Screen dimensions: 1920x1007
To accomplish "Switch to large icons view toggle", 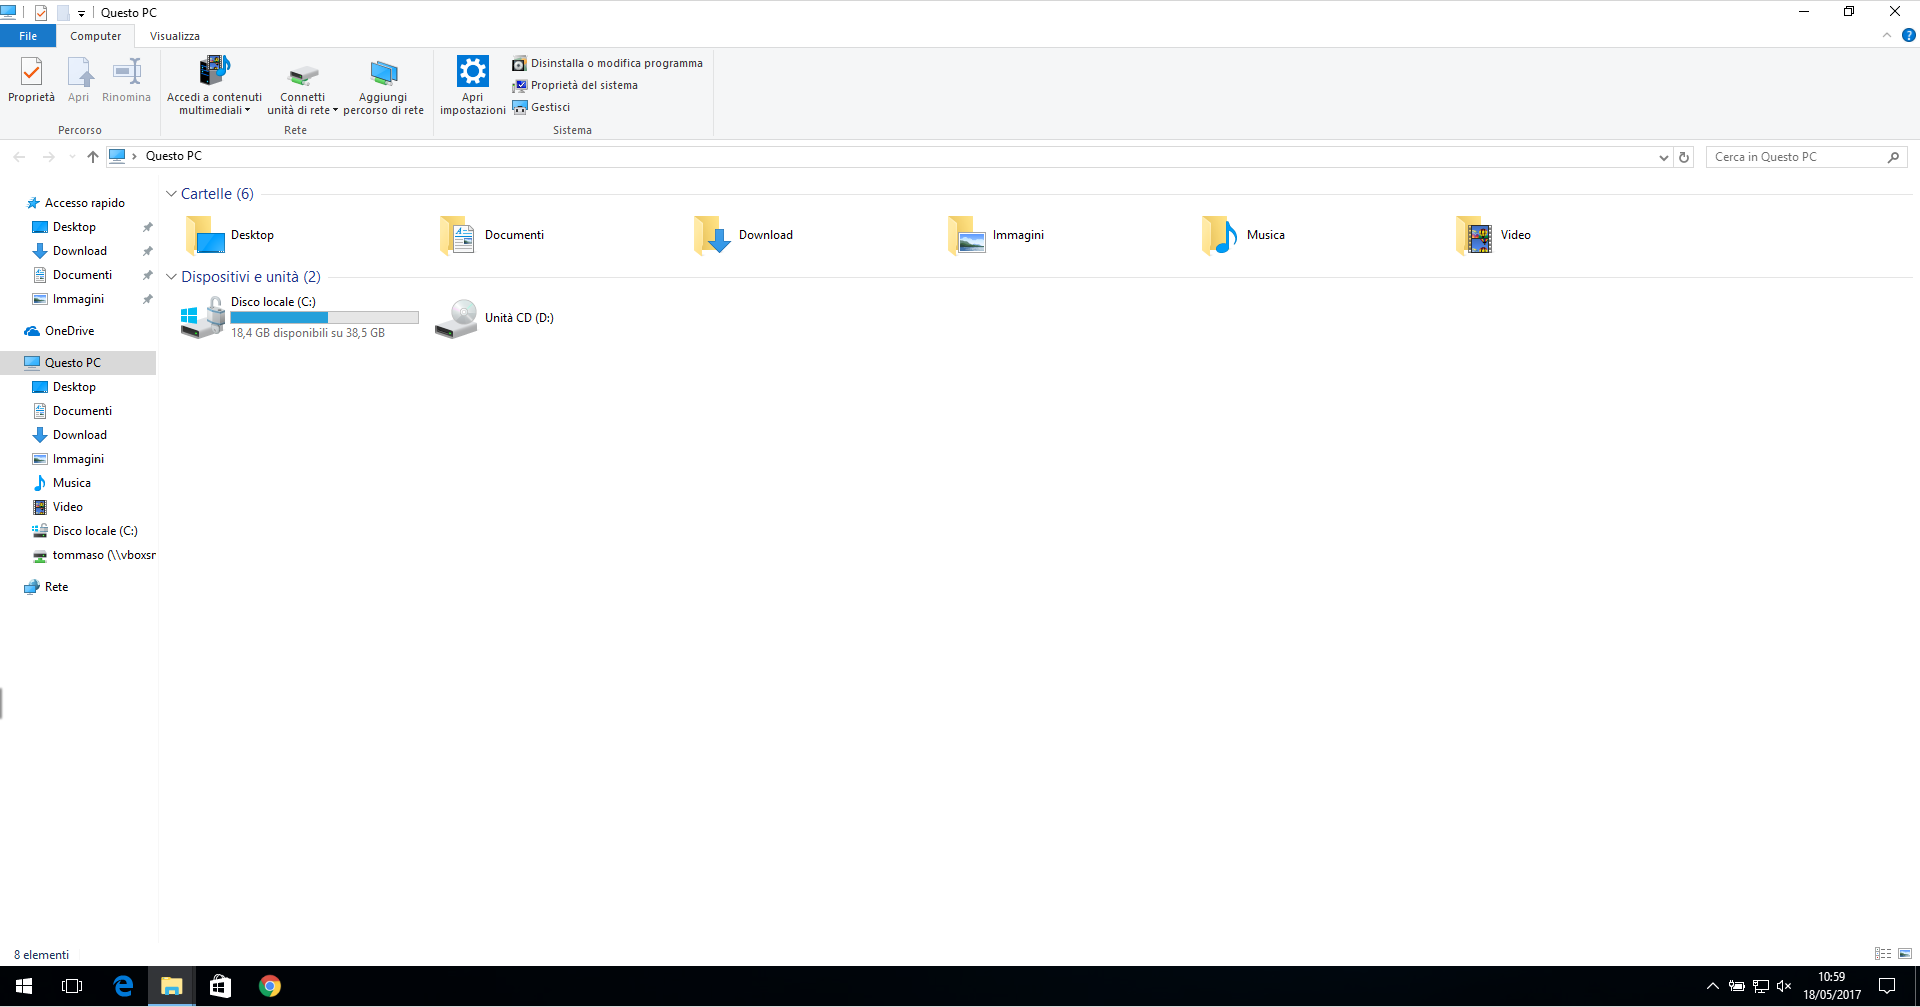I will 1904,954.
